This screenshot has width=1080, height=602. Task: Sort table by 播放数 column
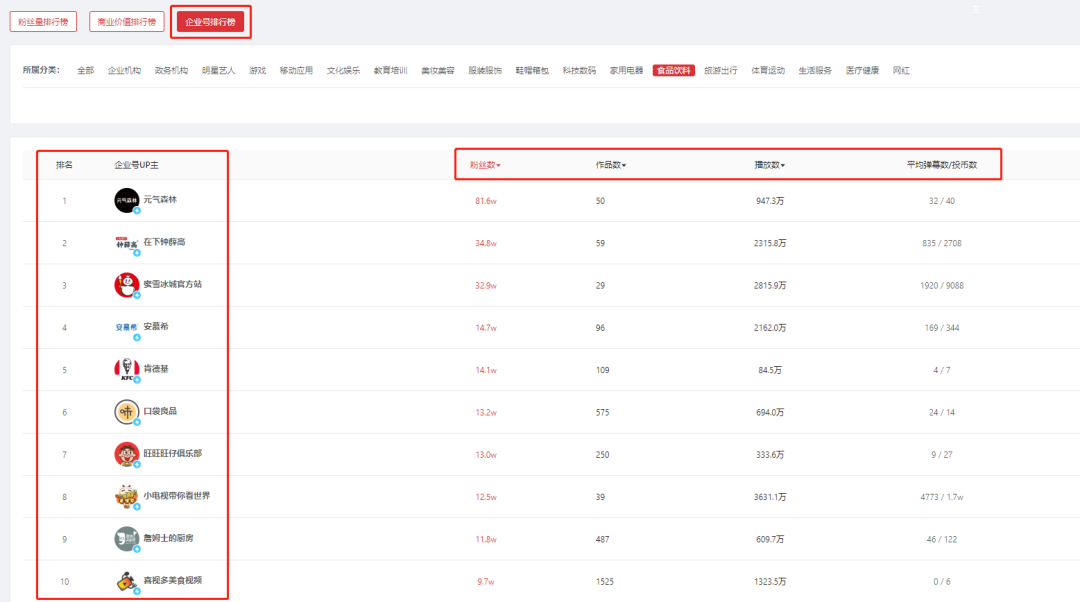coord(769,165)
